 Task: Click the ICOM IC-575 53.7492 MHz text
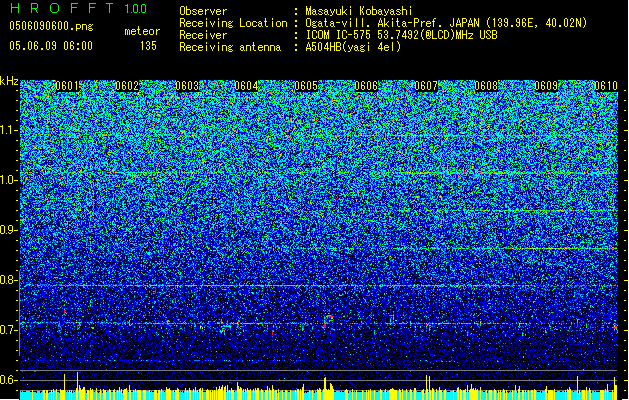[x=401, y=35]
